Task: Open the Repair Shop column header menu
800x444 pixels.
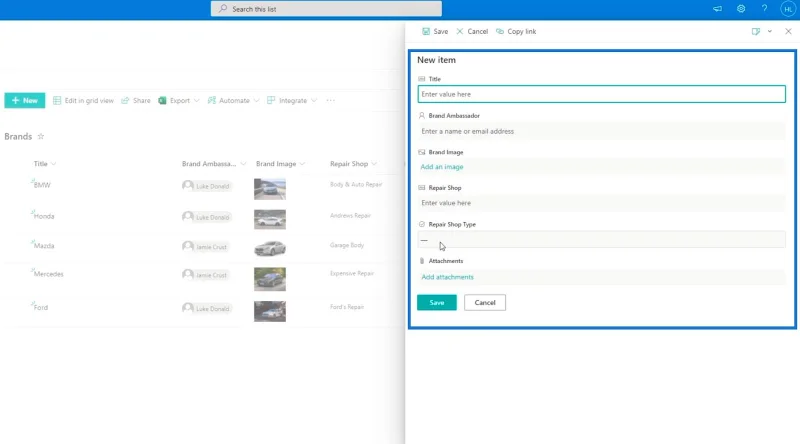Action: (x=353, y=164)
